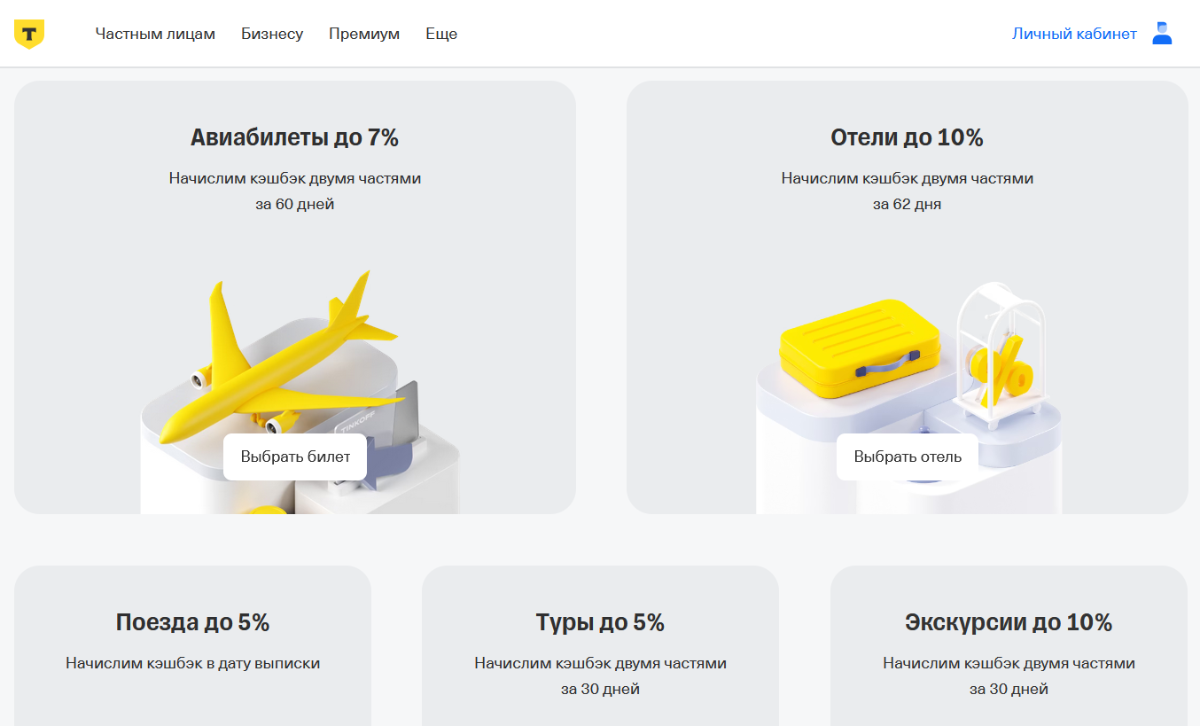Click cashback statement date text under Поезда

pyautogui.click(x=193, y=663)
